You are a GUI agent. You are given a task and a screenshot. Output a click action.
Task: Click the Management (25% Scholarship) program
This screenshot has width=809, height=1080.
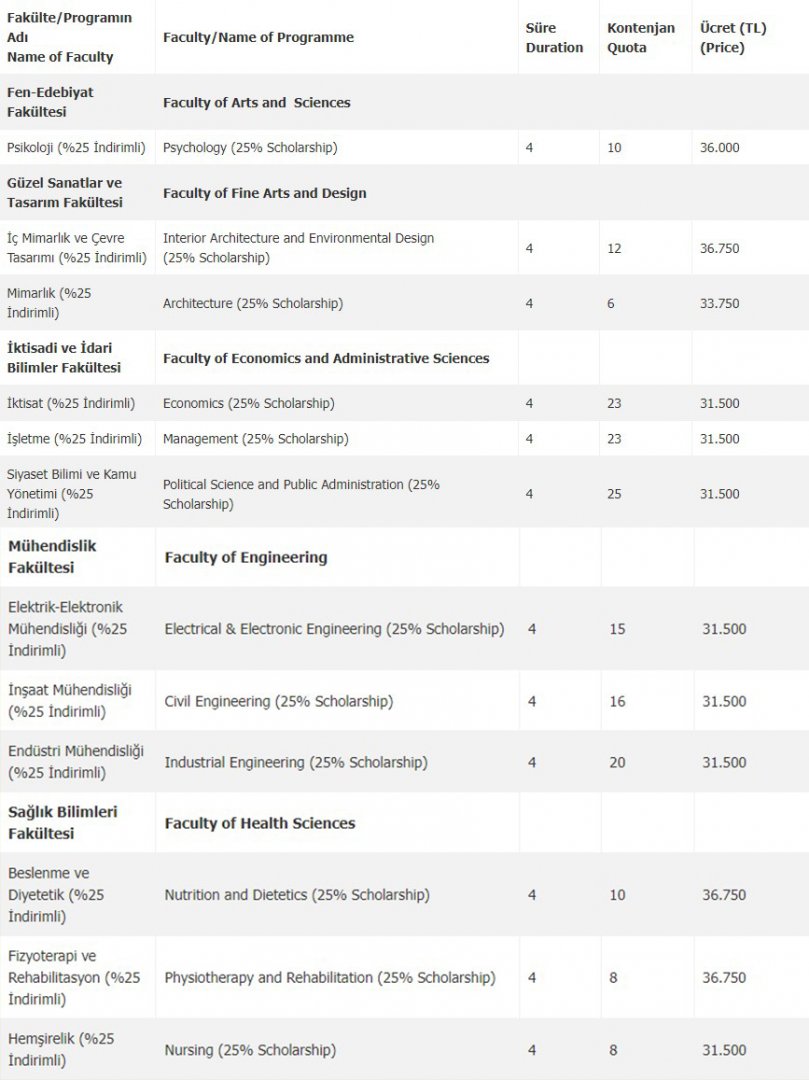(x=255, y=438)
